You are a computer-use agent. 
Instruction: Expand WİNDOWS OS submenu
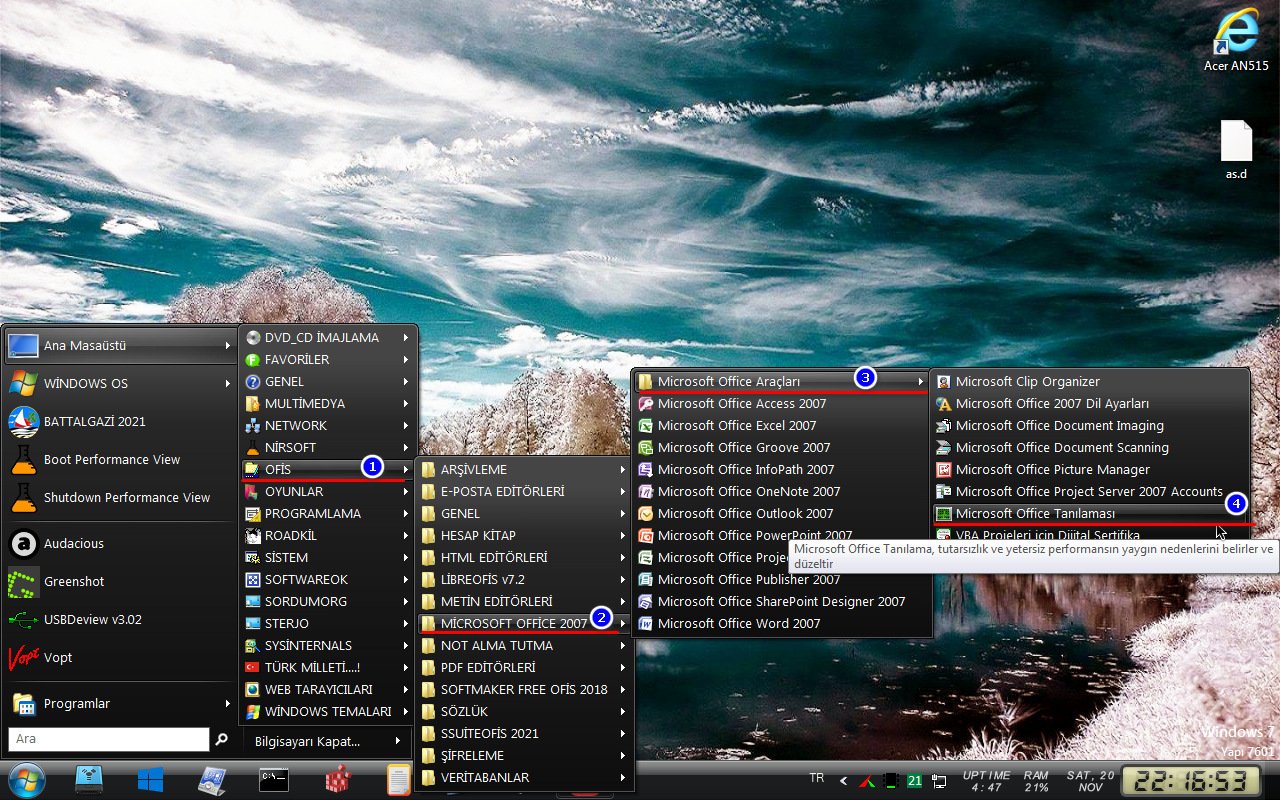(120, 383)
